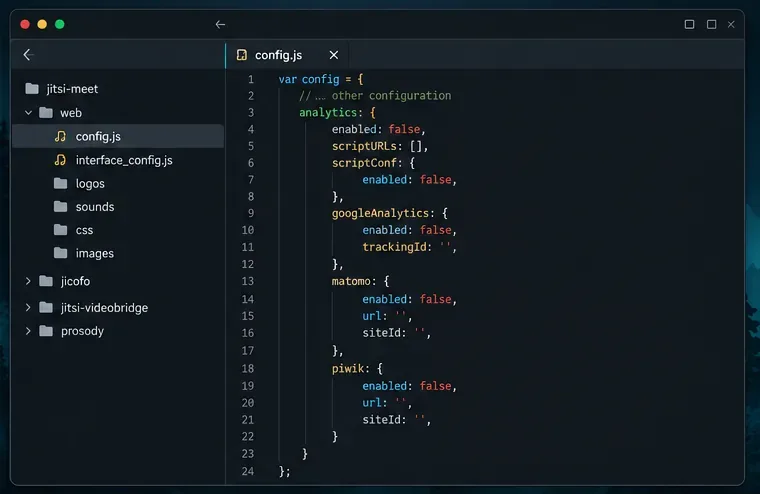Click 'siteId' on line 16
The height and width of the screenshot is (494, 760).
pos(381,333)
